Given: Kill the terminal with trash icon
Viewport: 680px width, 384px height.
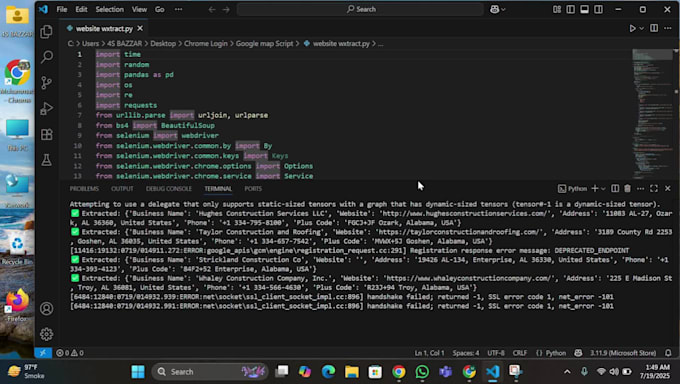Looking at the screenshot, I should 628,188.
